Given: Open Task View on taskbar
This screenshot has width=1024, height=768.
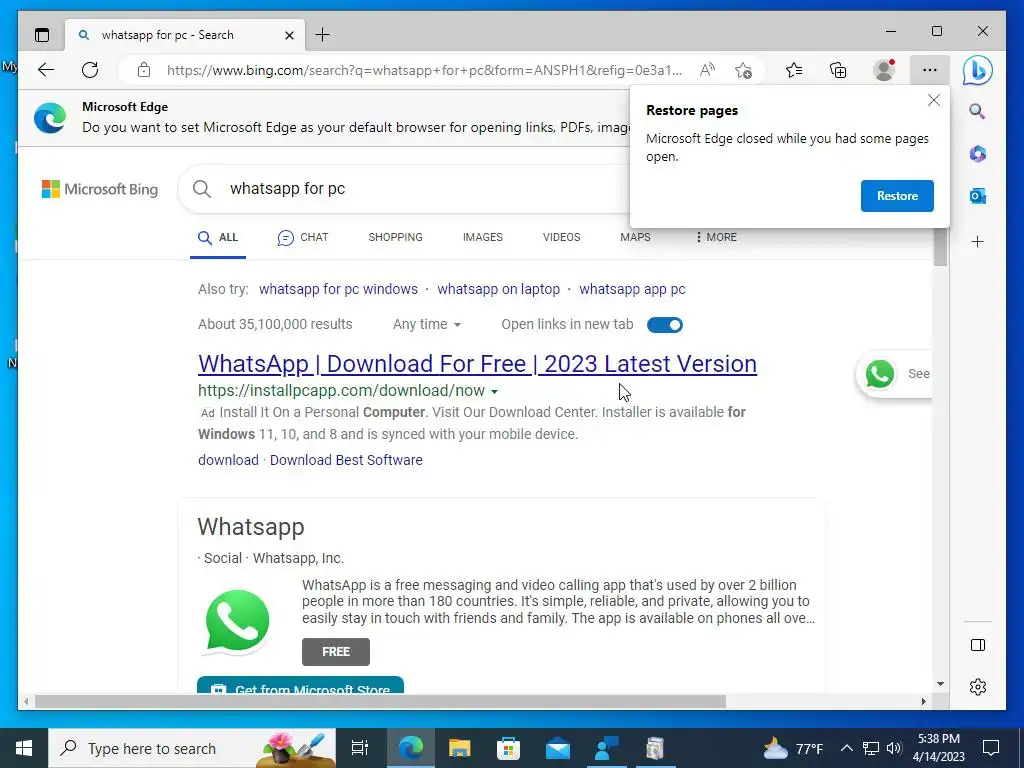Looking at the screenshot, I should (x=360, y=748).
